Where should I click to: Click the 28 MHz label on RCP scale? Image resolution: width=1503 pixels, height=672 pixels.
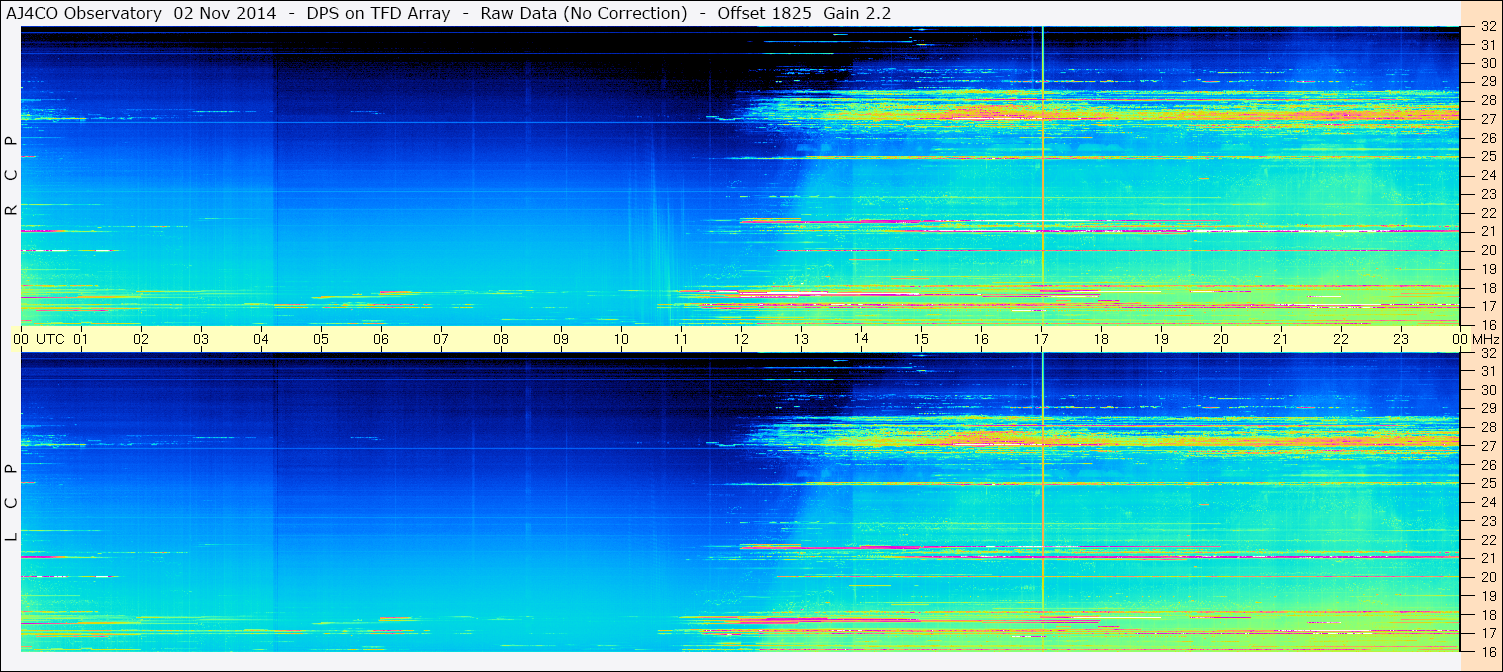tap(1487, 100)
